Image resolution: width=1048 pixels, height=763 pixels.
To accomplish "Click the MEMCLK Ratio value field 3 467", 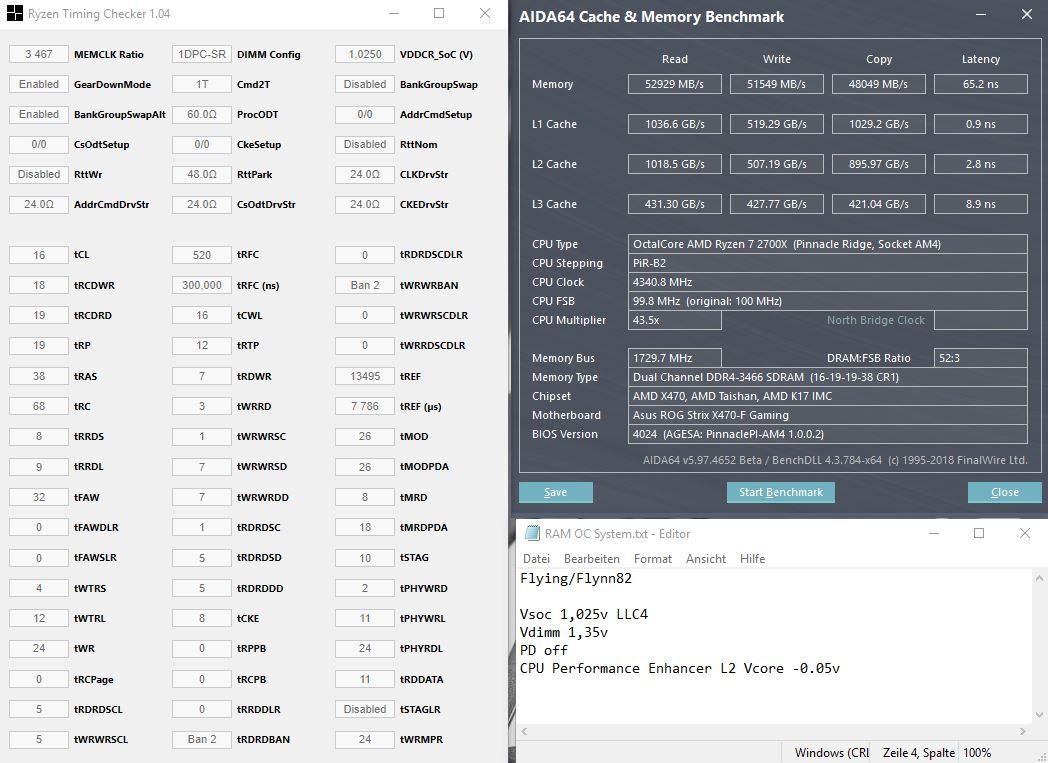I will (39, 54).
